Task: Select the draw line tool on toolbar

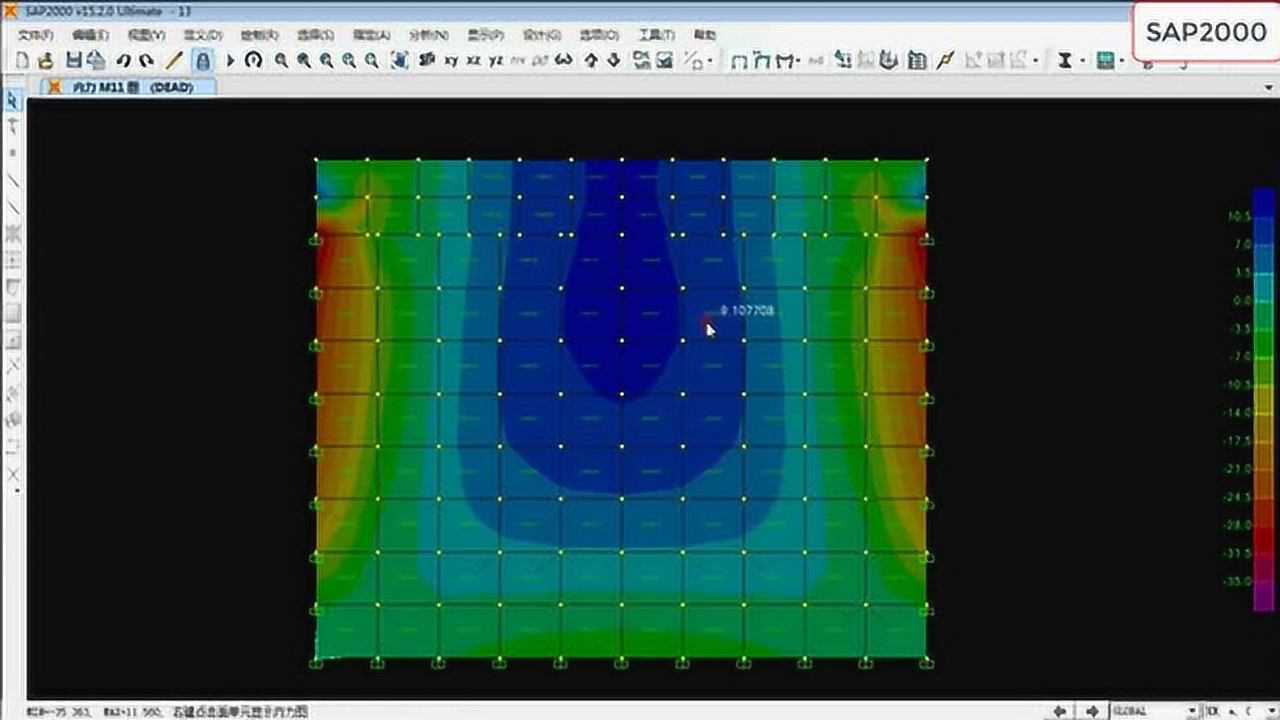Action: coord(176,60)
